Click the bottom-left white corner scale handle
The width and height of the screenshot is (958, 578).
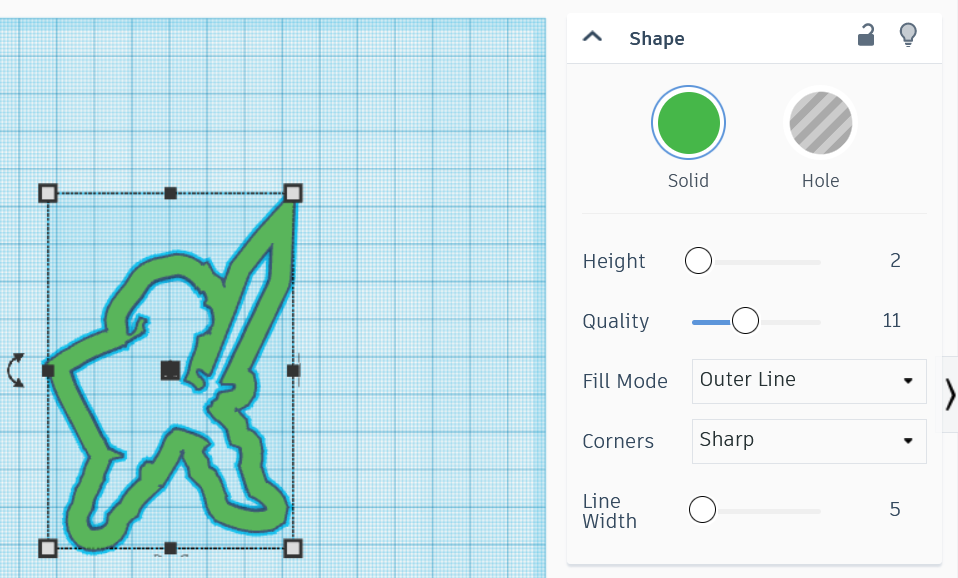[x=46, y=549]
